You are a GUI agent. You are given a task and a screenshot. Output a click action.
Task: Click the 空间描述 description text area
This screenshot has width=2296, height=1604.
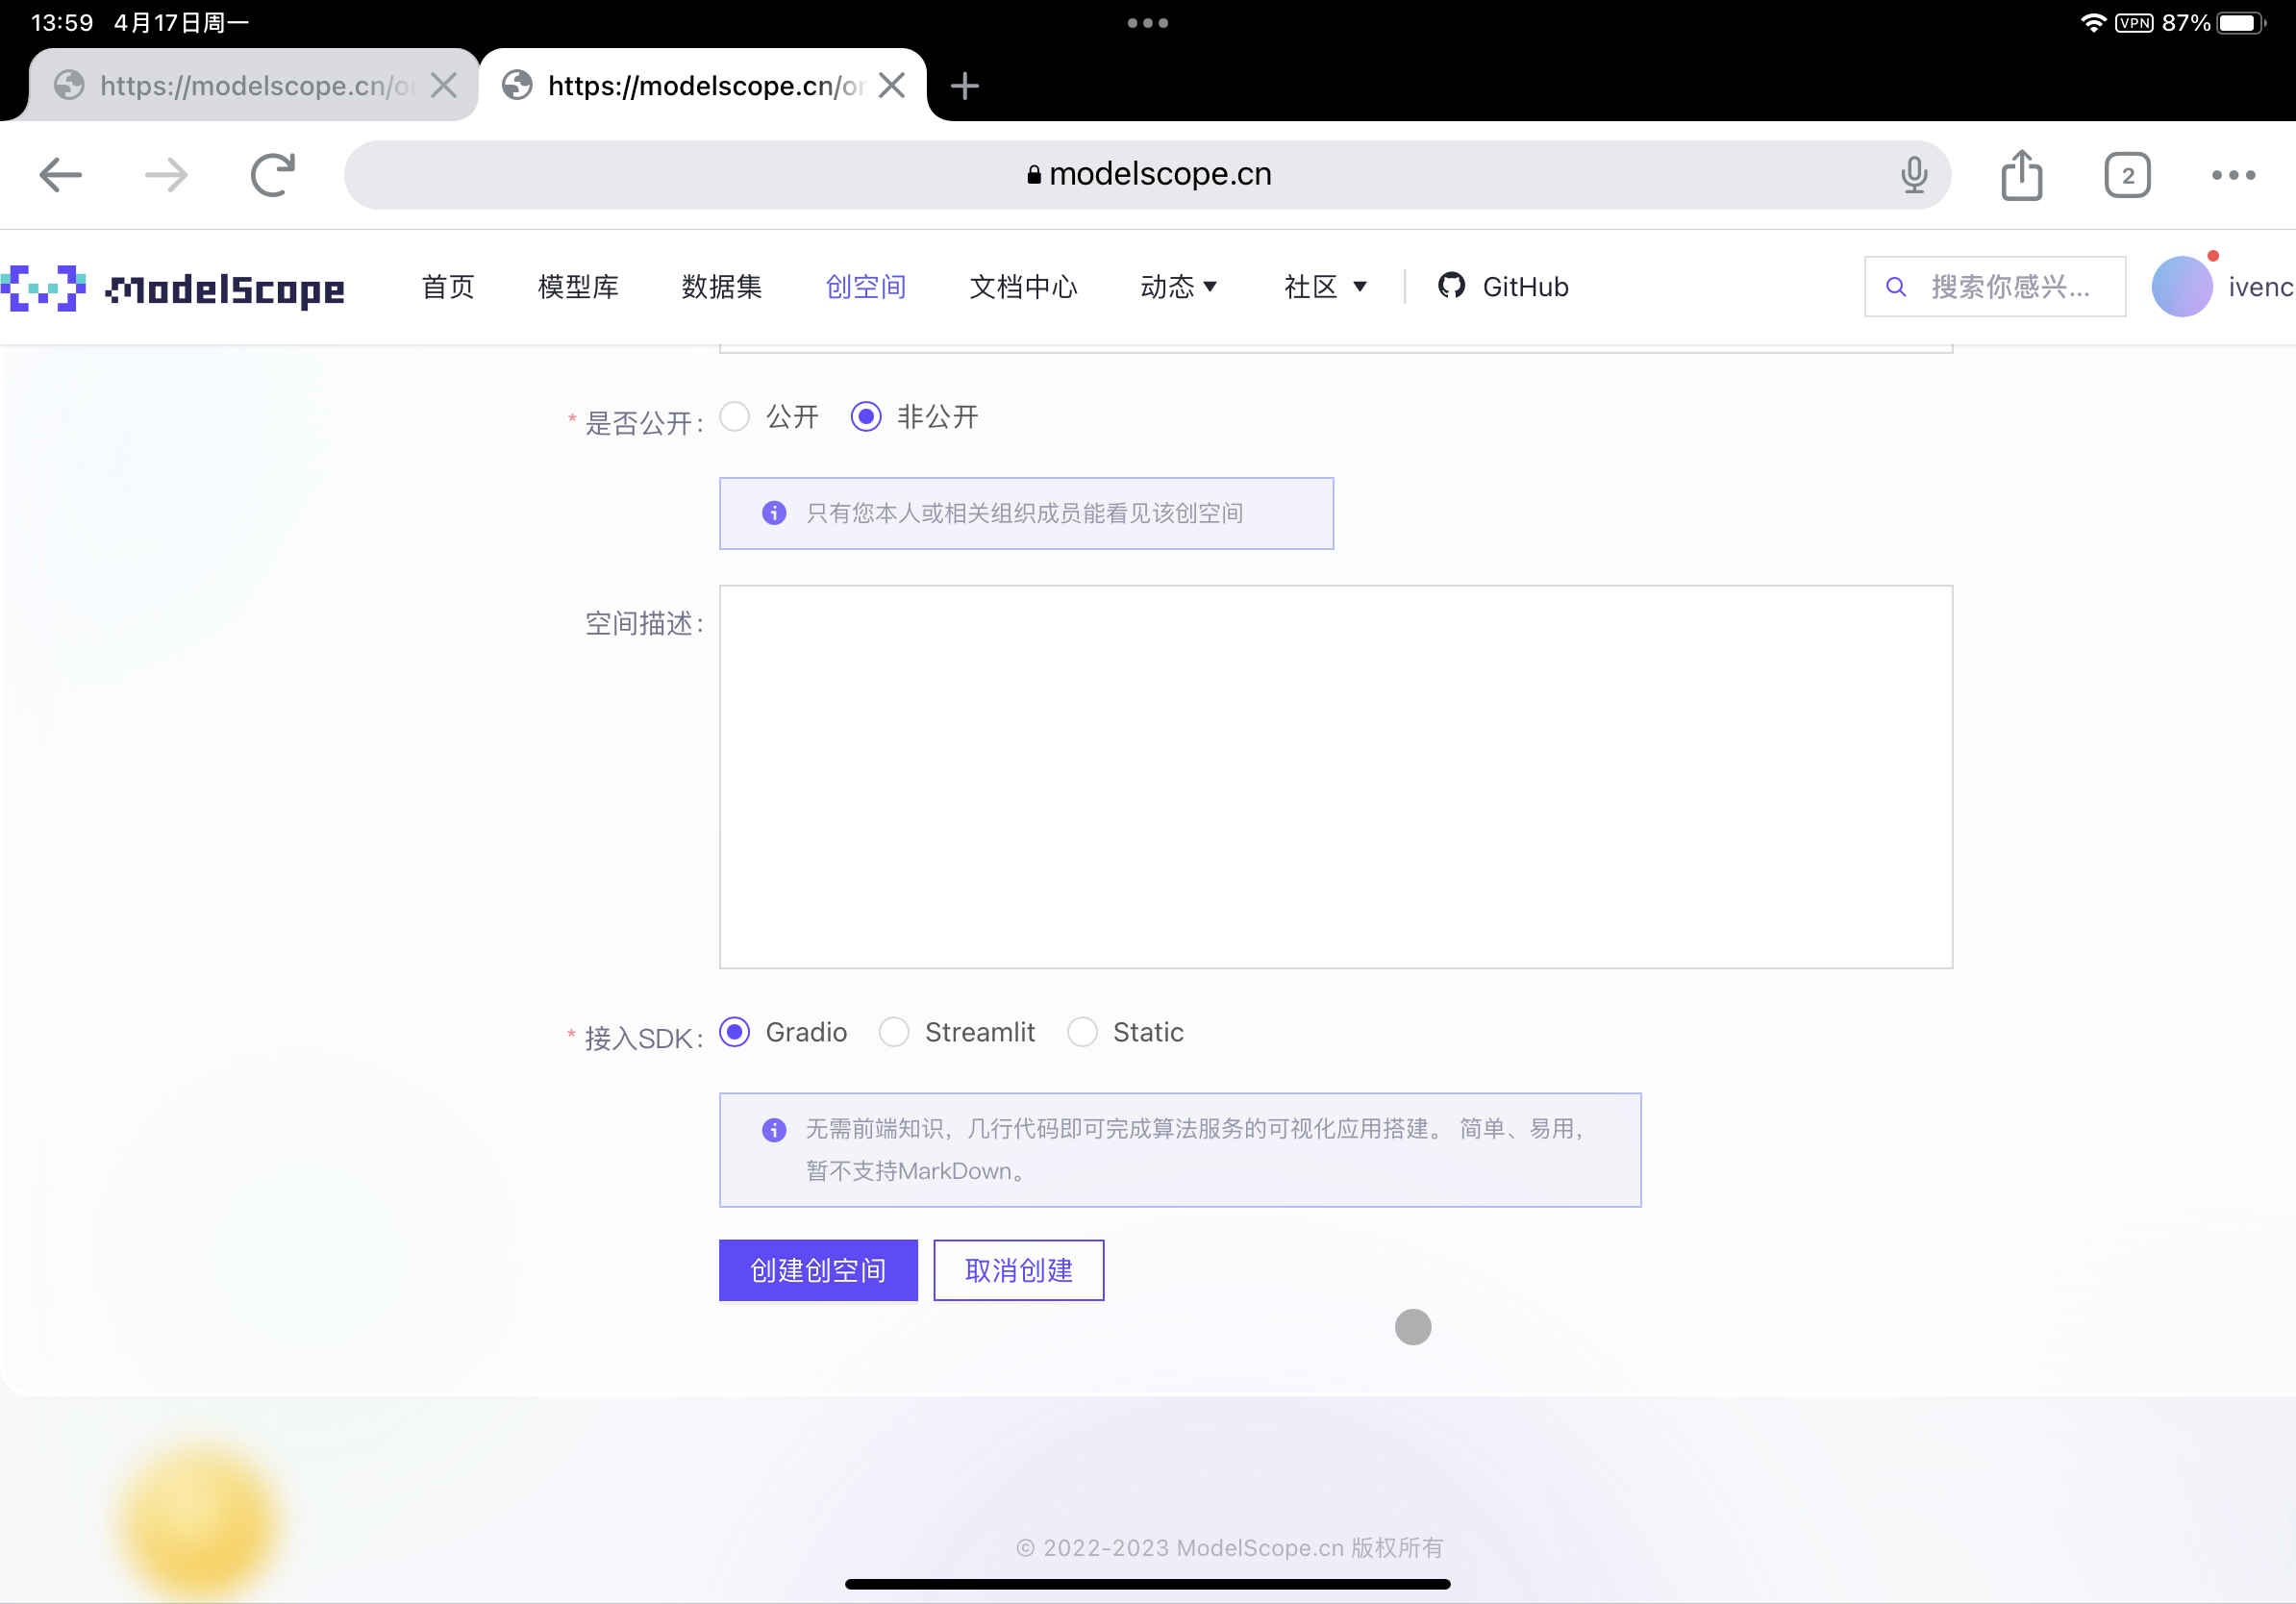[x=1335, y=775]
